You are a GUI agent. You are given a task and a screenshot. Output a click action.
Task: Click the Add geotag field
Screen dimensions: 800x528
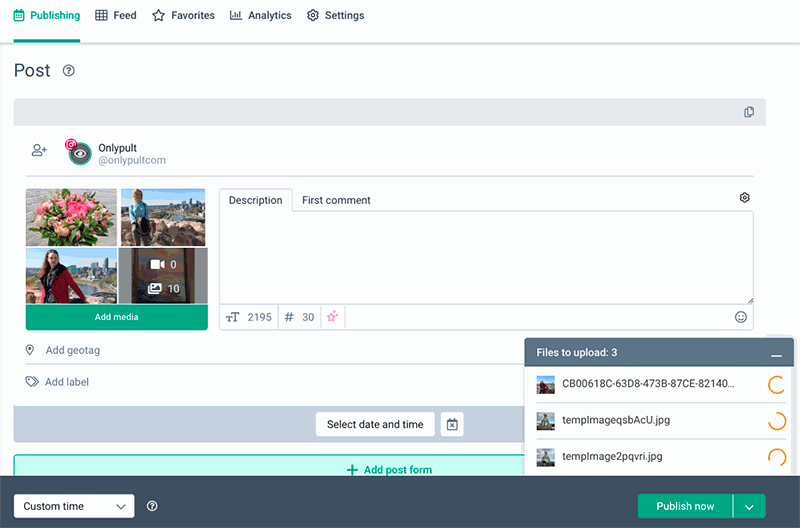[72, 350]
